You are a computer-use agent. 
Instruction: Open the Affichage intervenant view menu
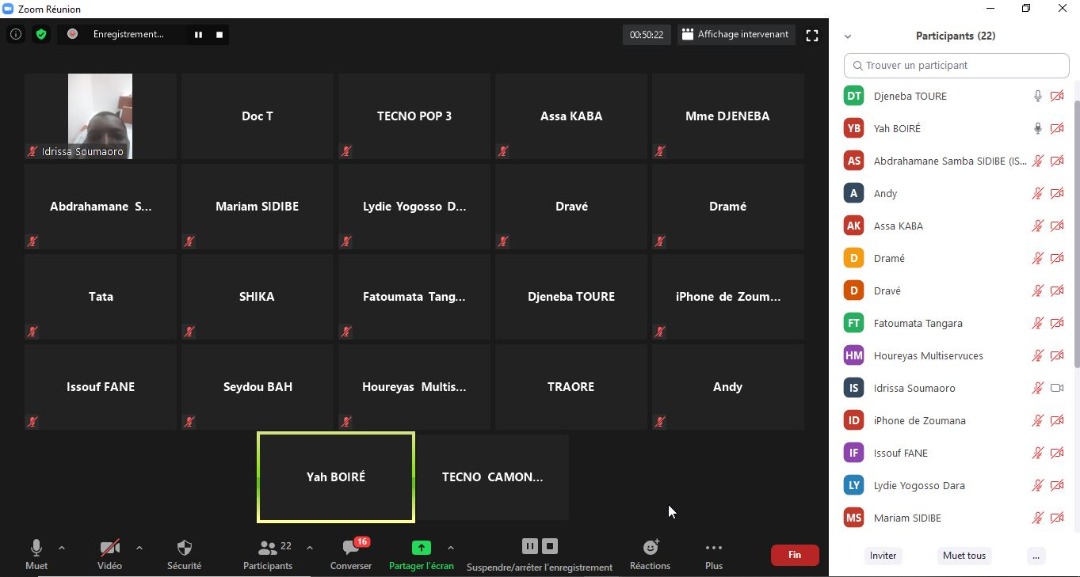tap(737, 35)
